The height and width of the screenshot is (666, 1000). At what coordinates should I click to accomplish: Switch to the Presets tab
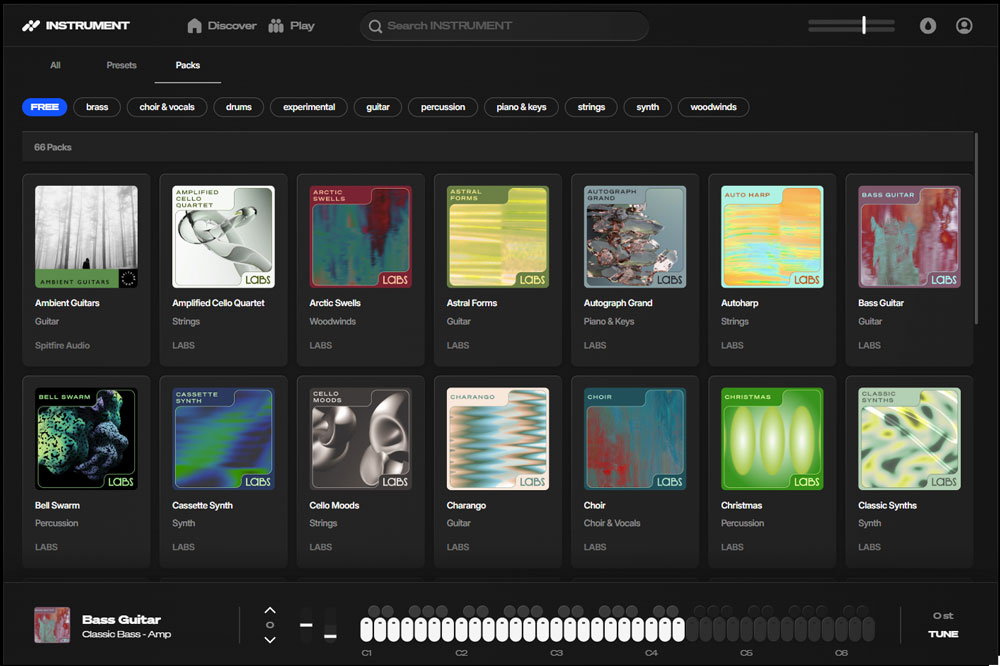point(121,66)
